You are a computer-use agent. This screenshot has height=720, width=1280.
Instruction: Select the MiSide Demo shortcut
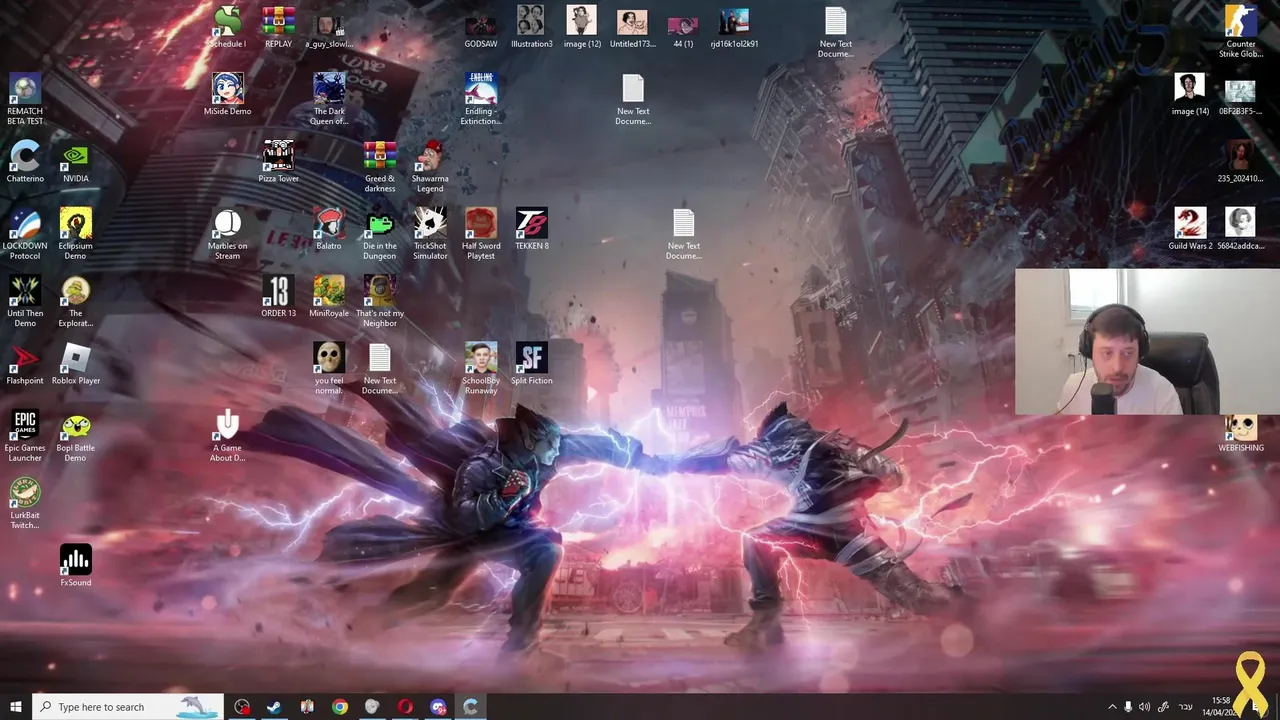pyautogui.click(x=227, y=94)
